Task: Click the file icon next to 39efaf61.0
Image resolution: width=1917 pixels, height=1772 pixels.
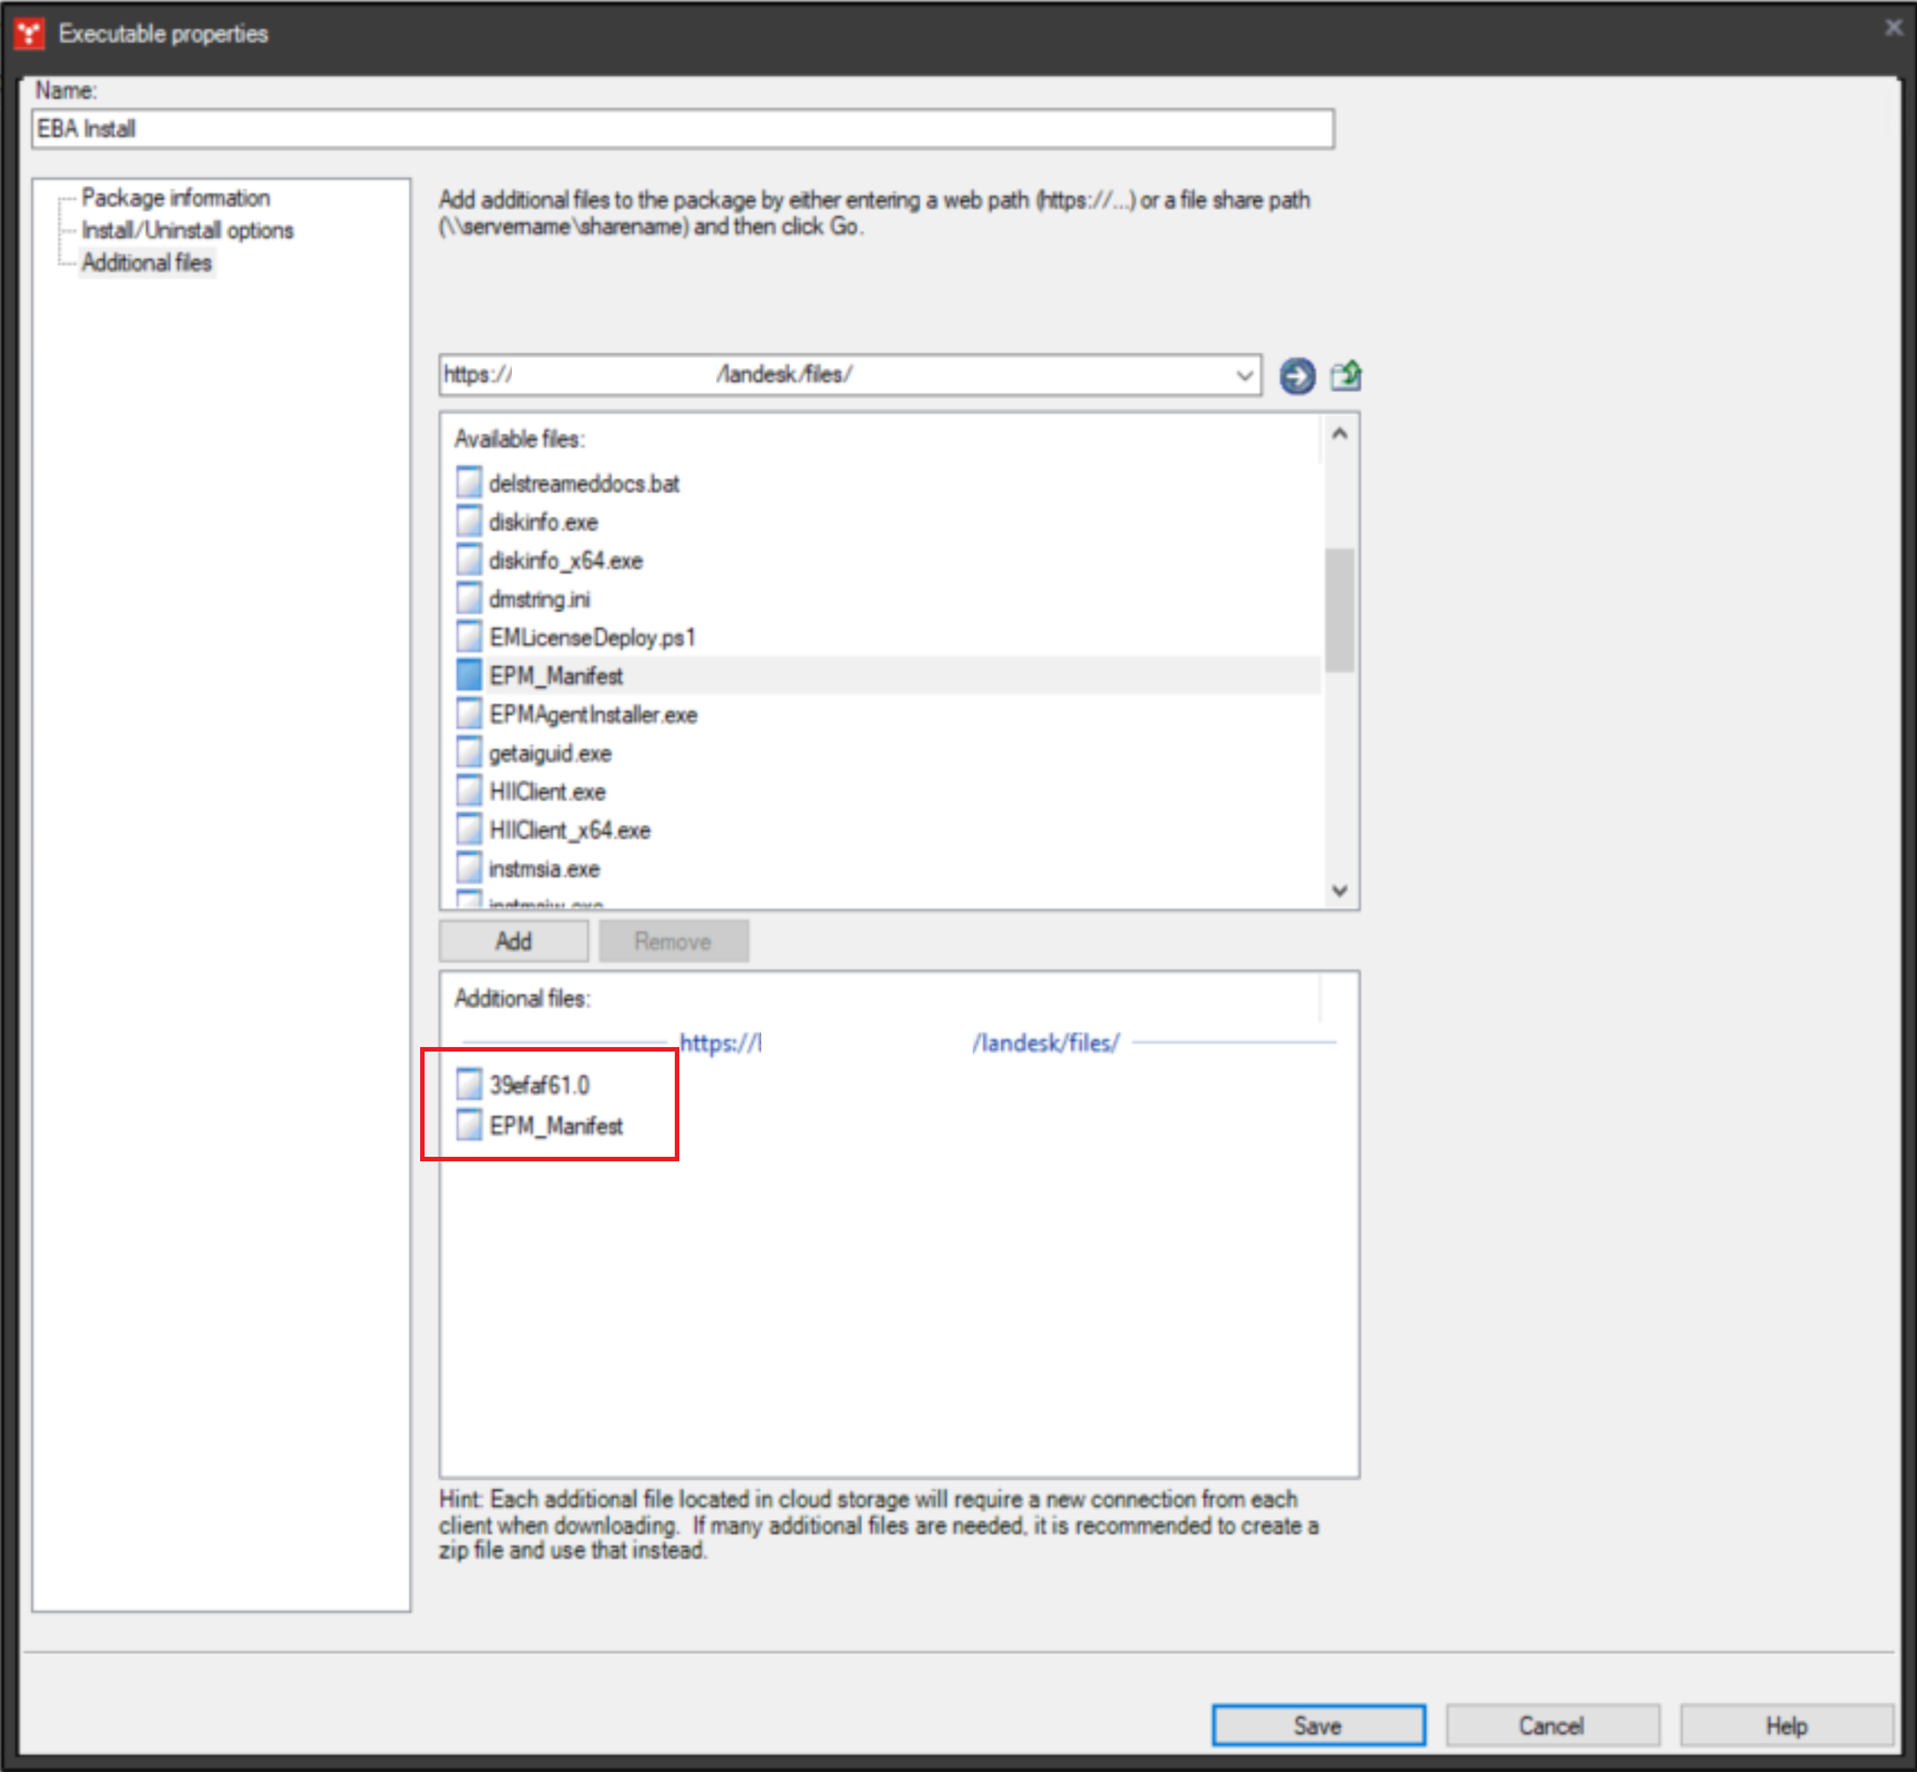Action: (x=468, y=1083)
